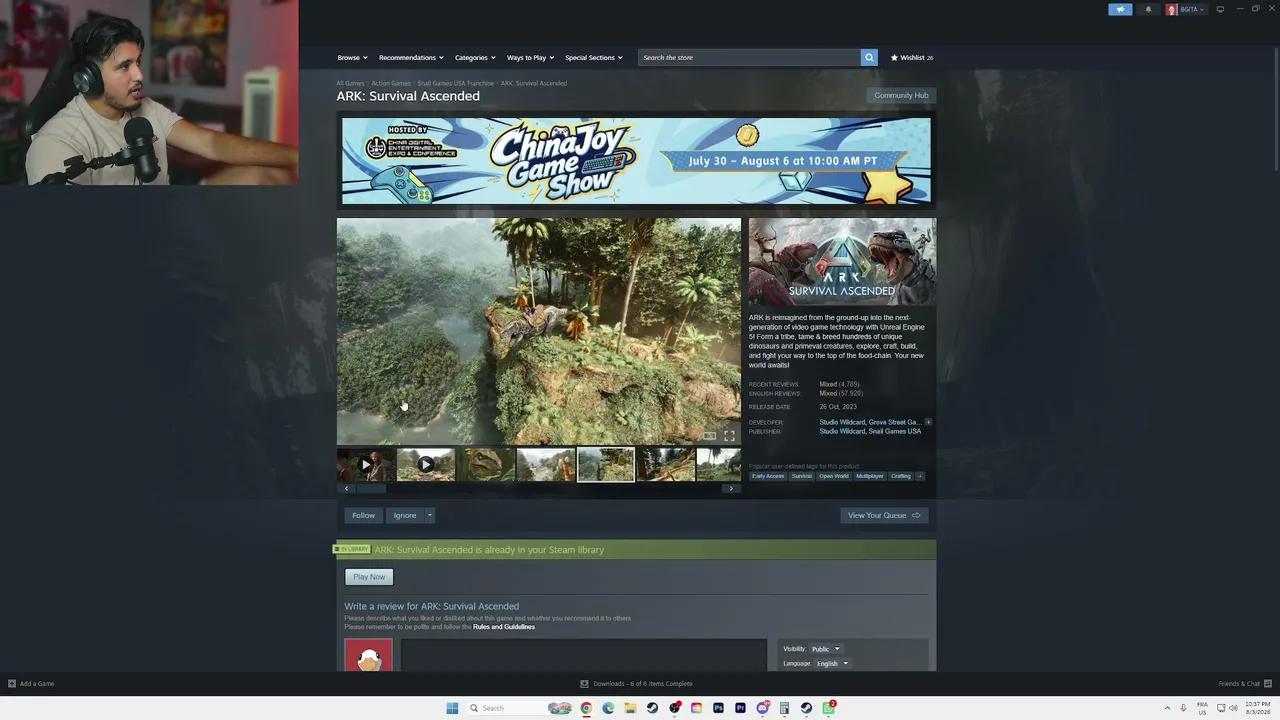
Task: Open the ChinaJoy Game Show banner
Action: pos(636,161)
